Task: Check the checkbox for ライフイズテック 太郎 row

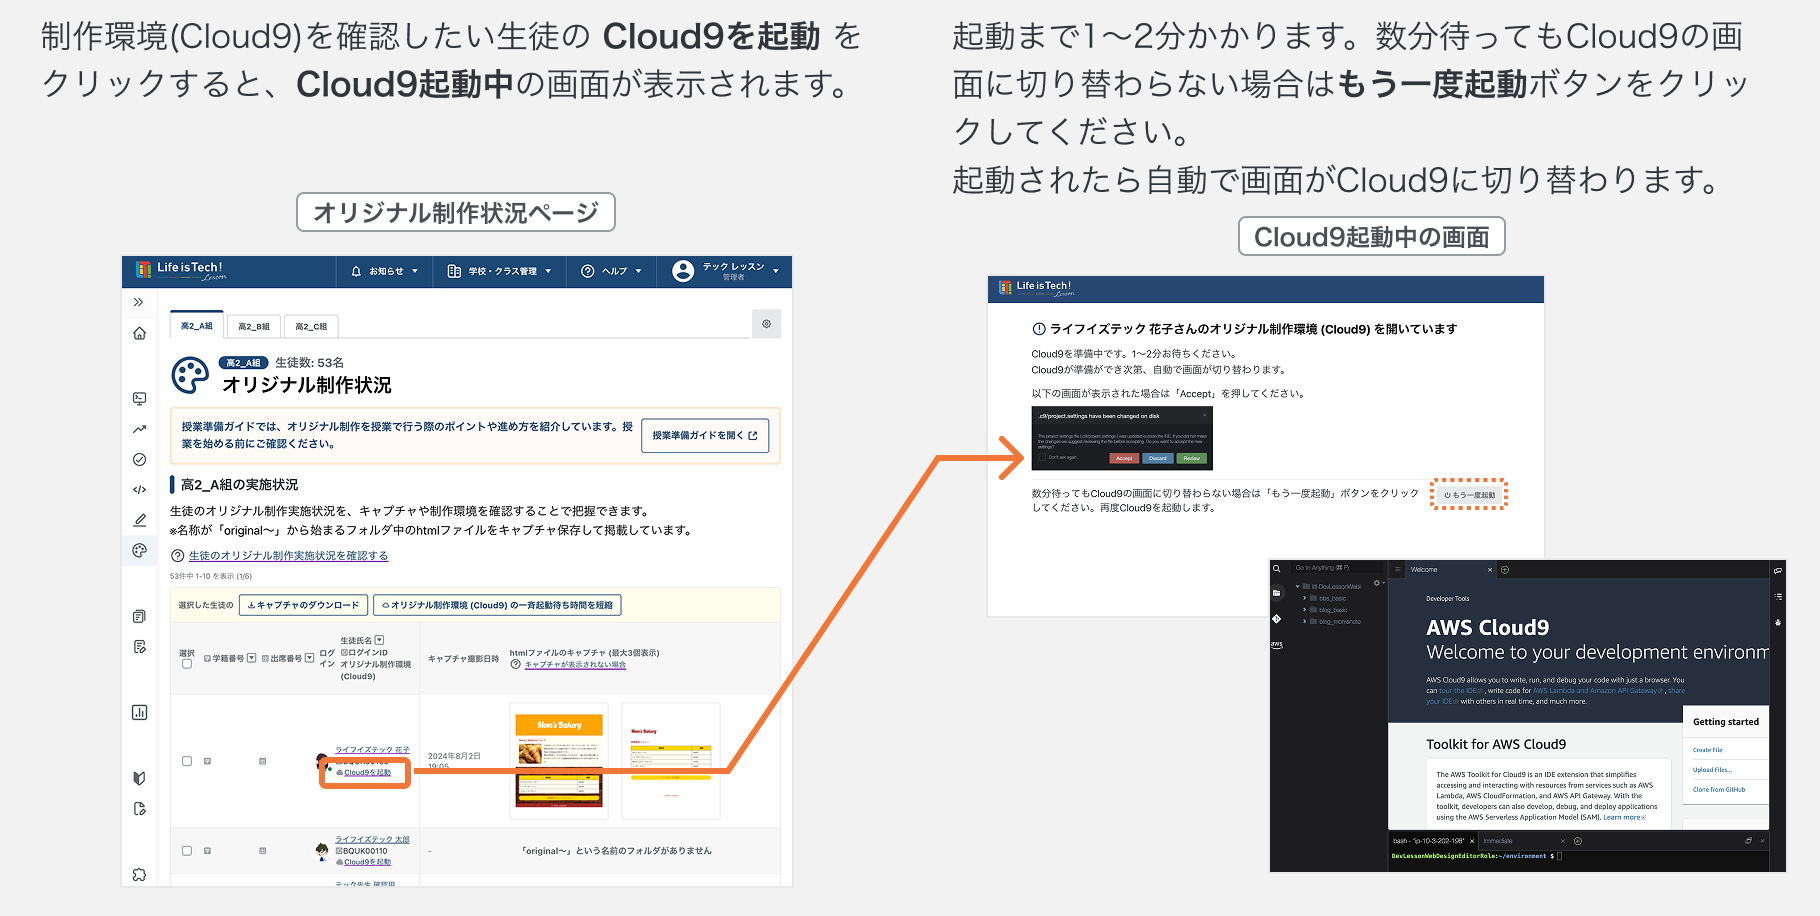Action: coord(187,851)
